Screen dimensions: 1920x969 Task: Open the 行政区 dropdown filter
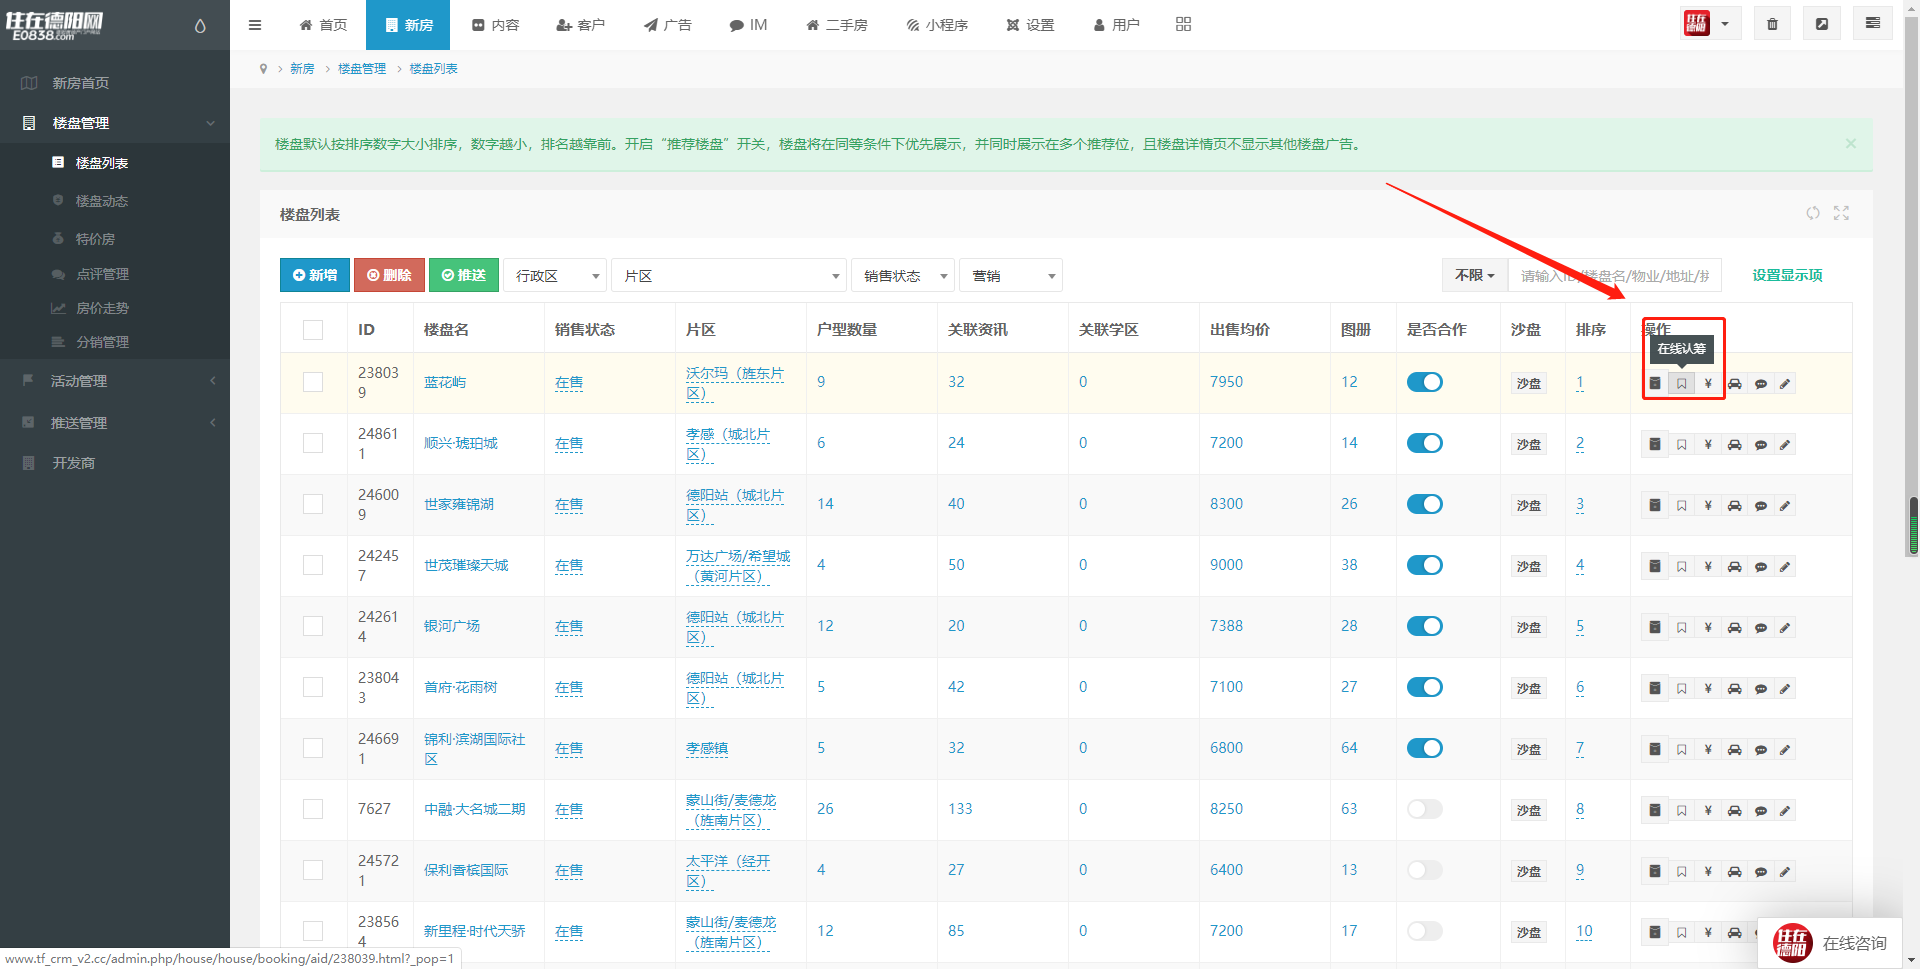coord(555,275)
